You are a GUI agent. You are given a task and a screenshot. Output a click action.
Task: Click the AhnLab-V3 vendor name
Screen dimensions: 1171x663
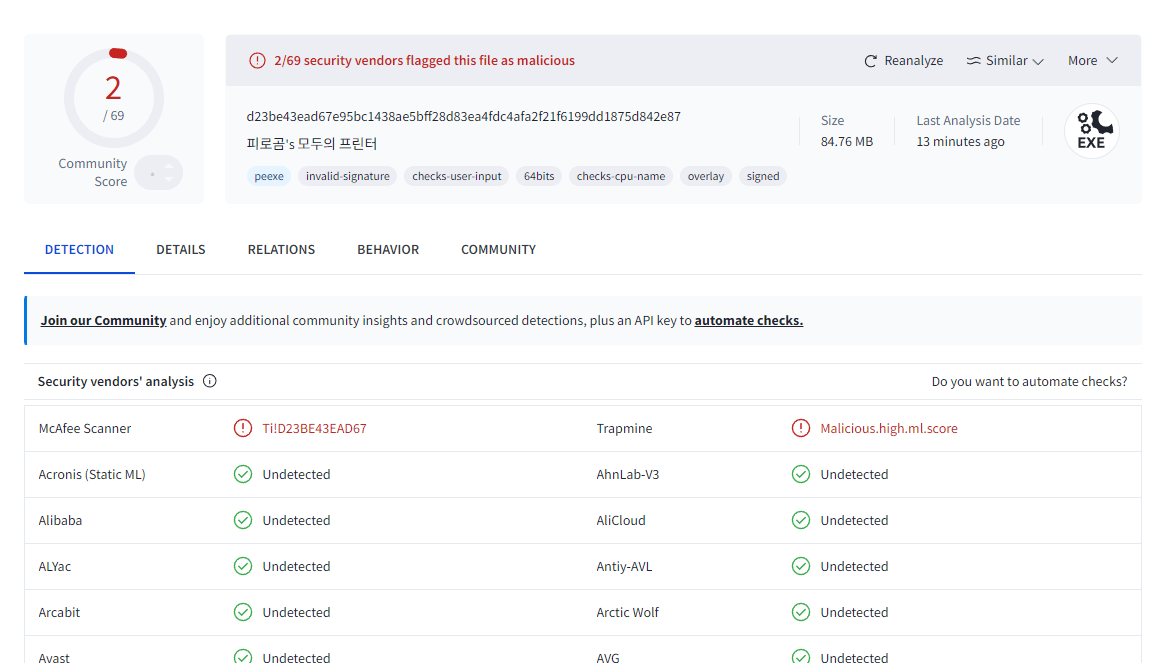[628, 475]
